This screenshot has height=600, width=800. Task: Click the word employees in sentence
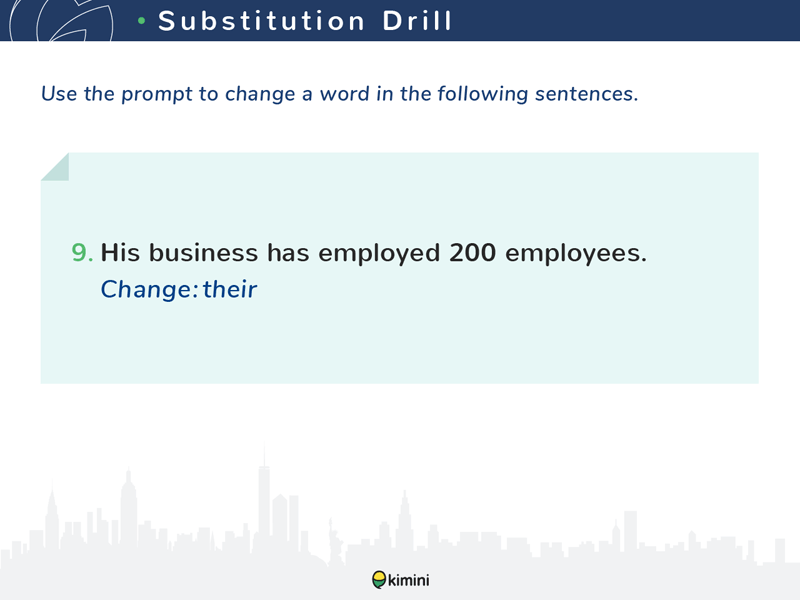pos(576,254)
